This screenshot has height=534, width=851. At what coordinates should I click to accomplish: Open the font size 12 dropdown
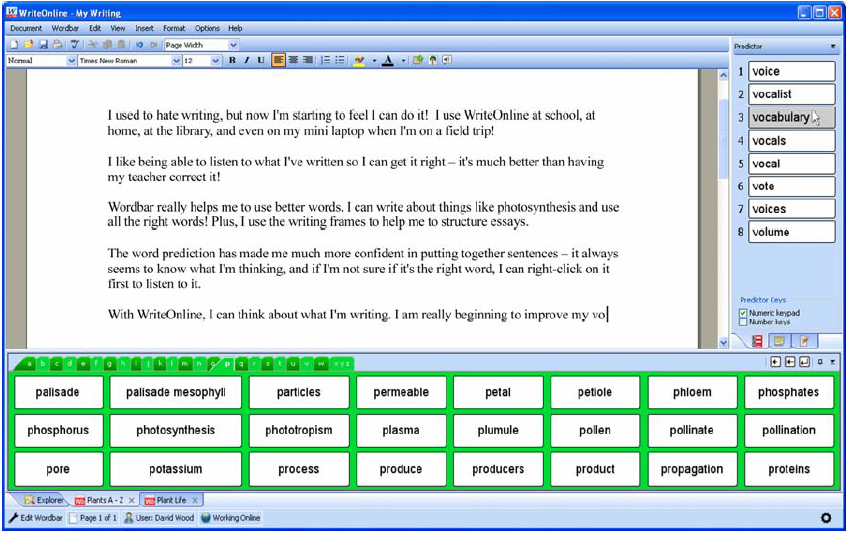pos(215,61)
